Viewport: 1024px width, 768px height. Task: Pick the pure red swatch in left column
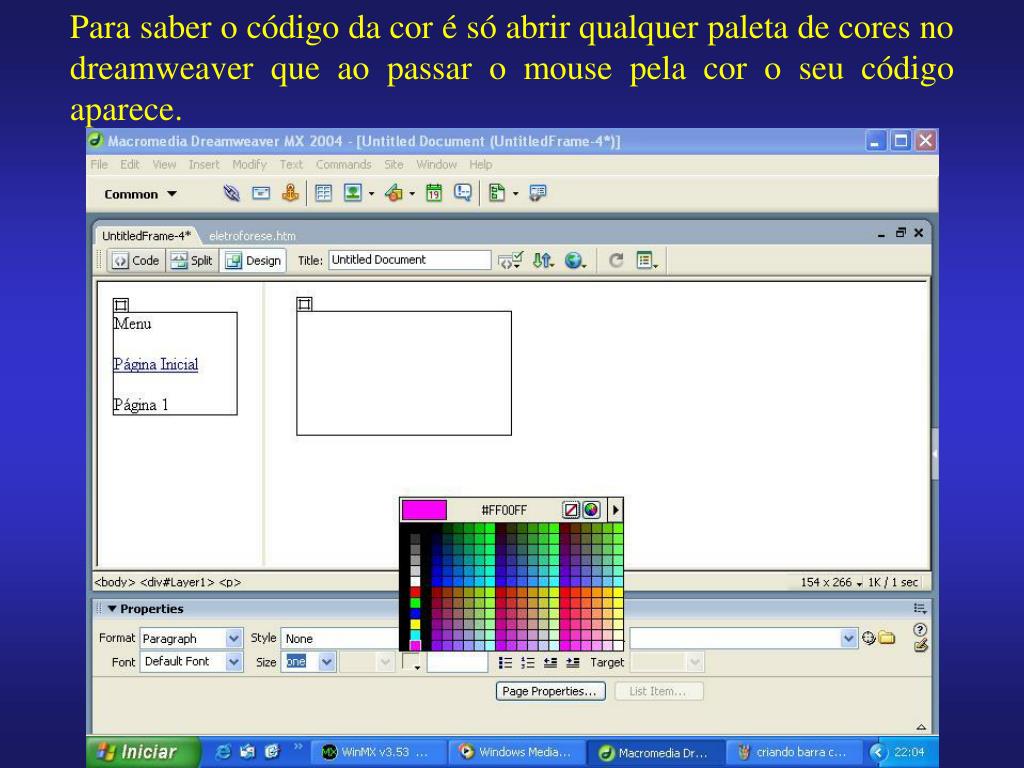[415, 592]
